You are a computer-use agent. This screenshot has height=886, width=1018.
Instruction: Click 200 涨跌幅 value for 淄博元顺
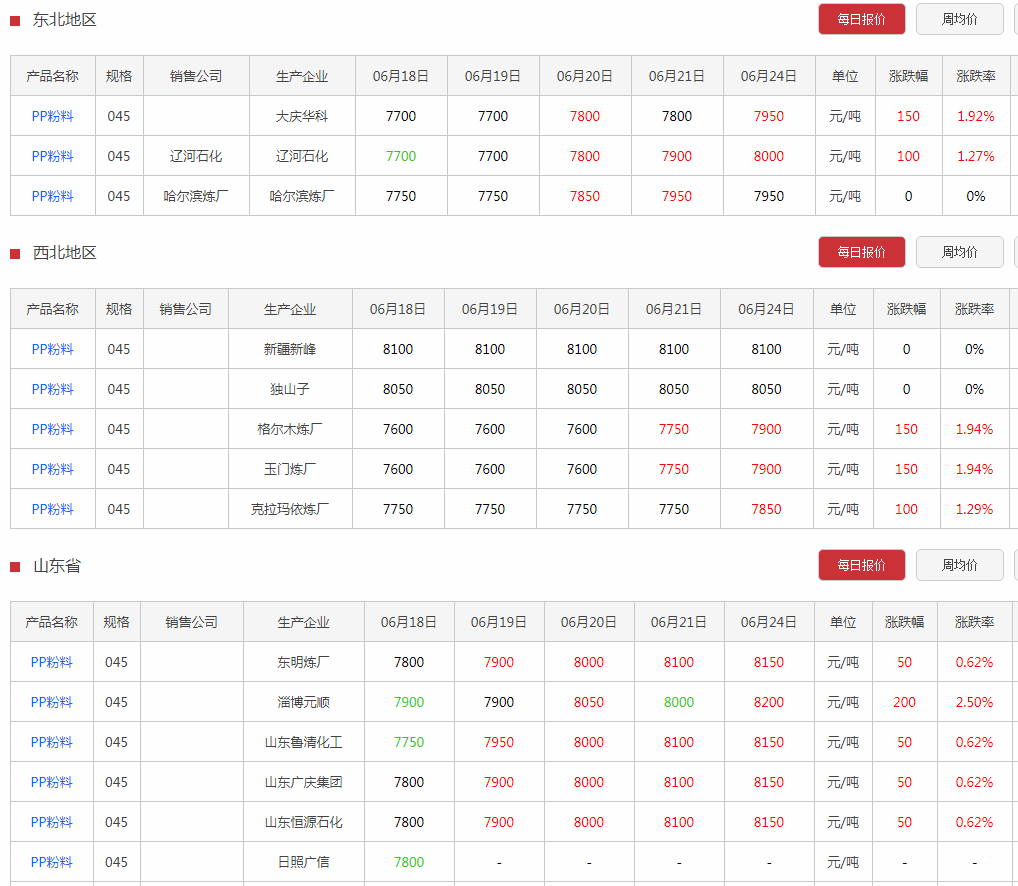(x=904, y=702)
